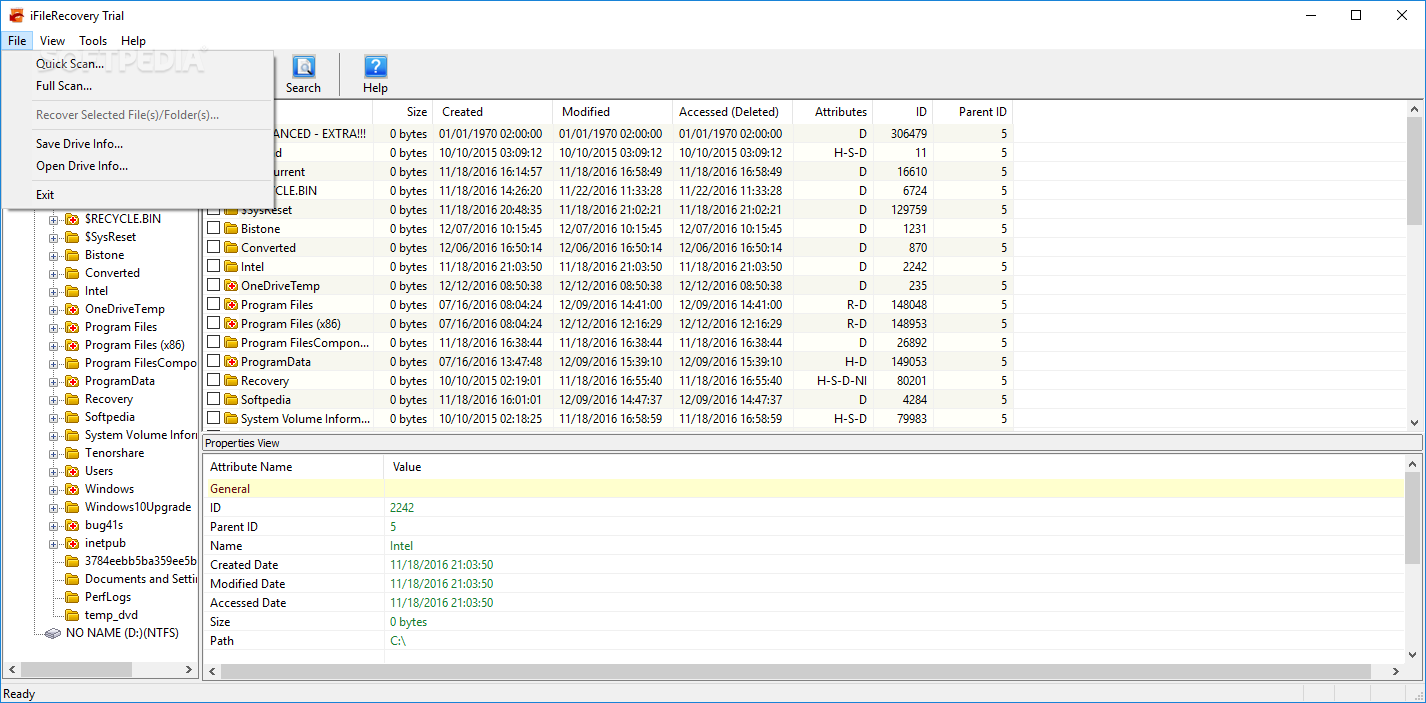Check the Program Files row checkbox
1426x703 pixels.
(213, 305)
